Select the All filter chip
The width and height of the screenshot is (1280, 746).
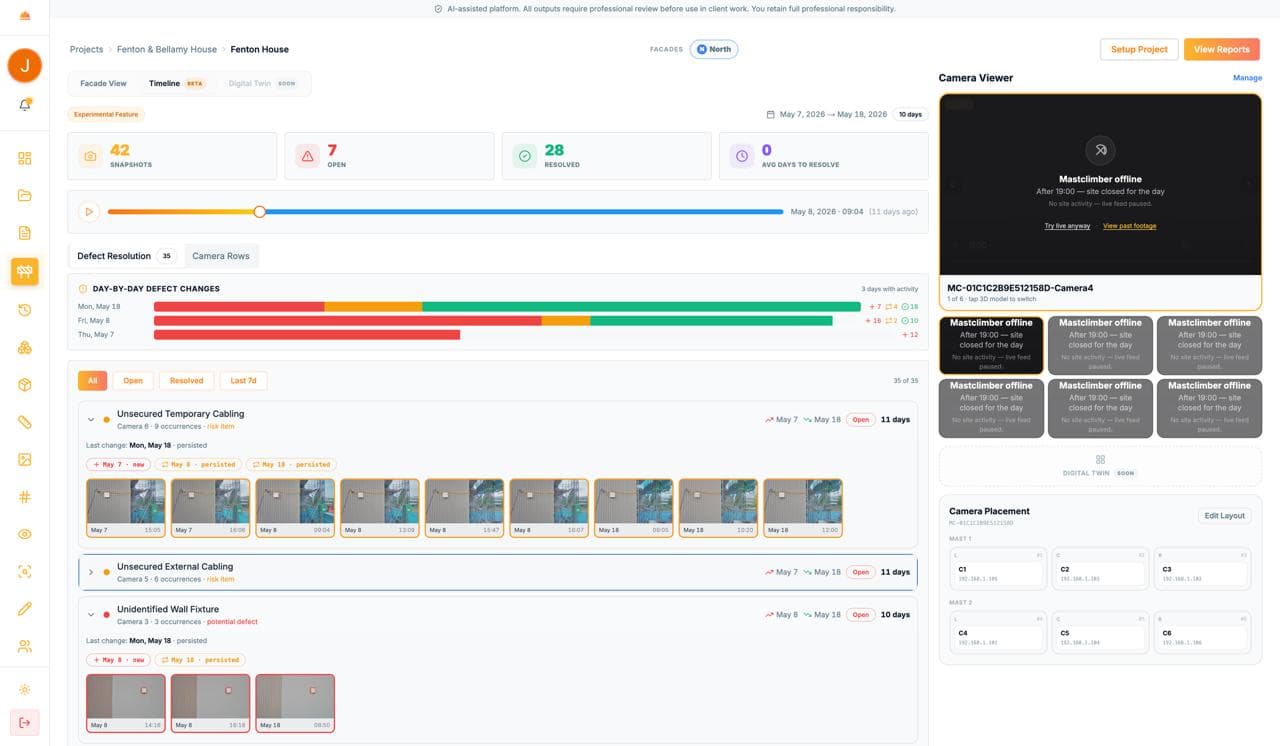[x=92, y=381]
